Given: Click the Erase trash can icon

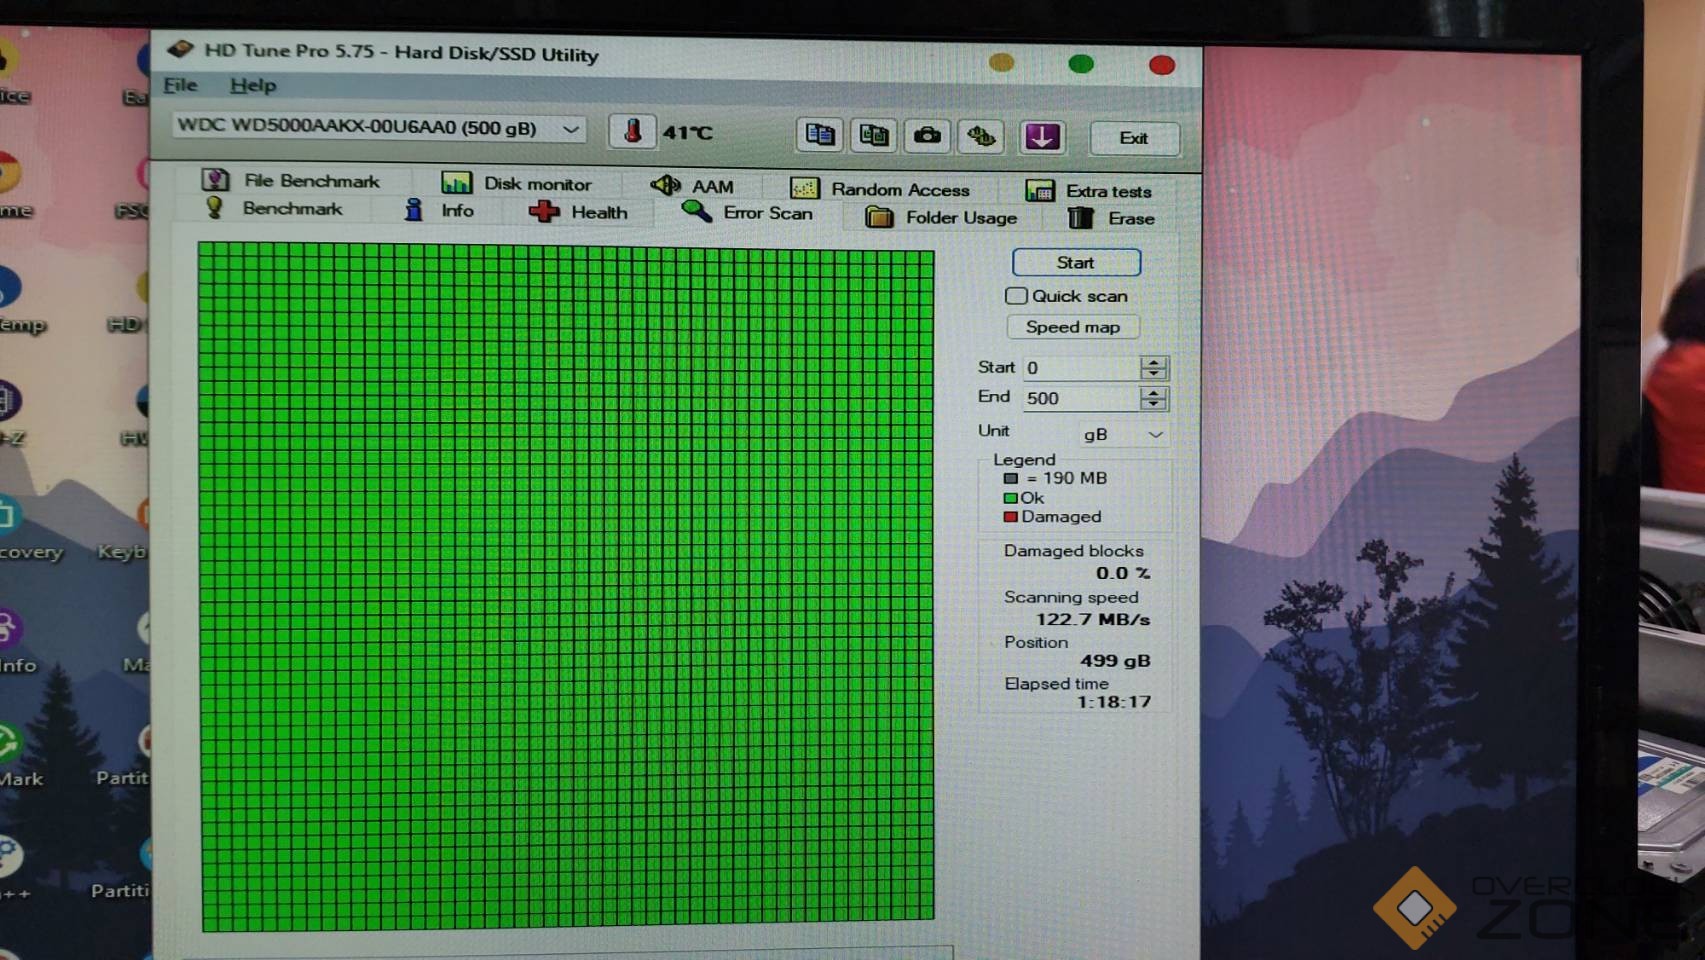Looking at the screenshot, I should click(x=1080, y=217).
